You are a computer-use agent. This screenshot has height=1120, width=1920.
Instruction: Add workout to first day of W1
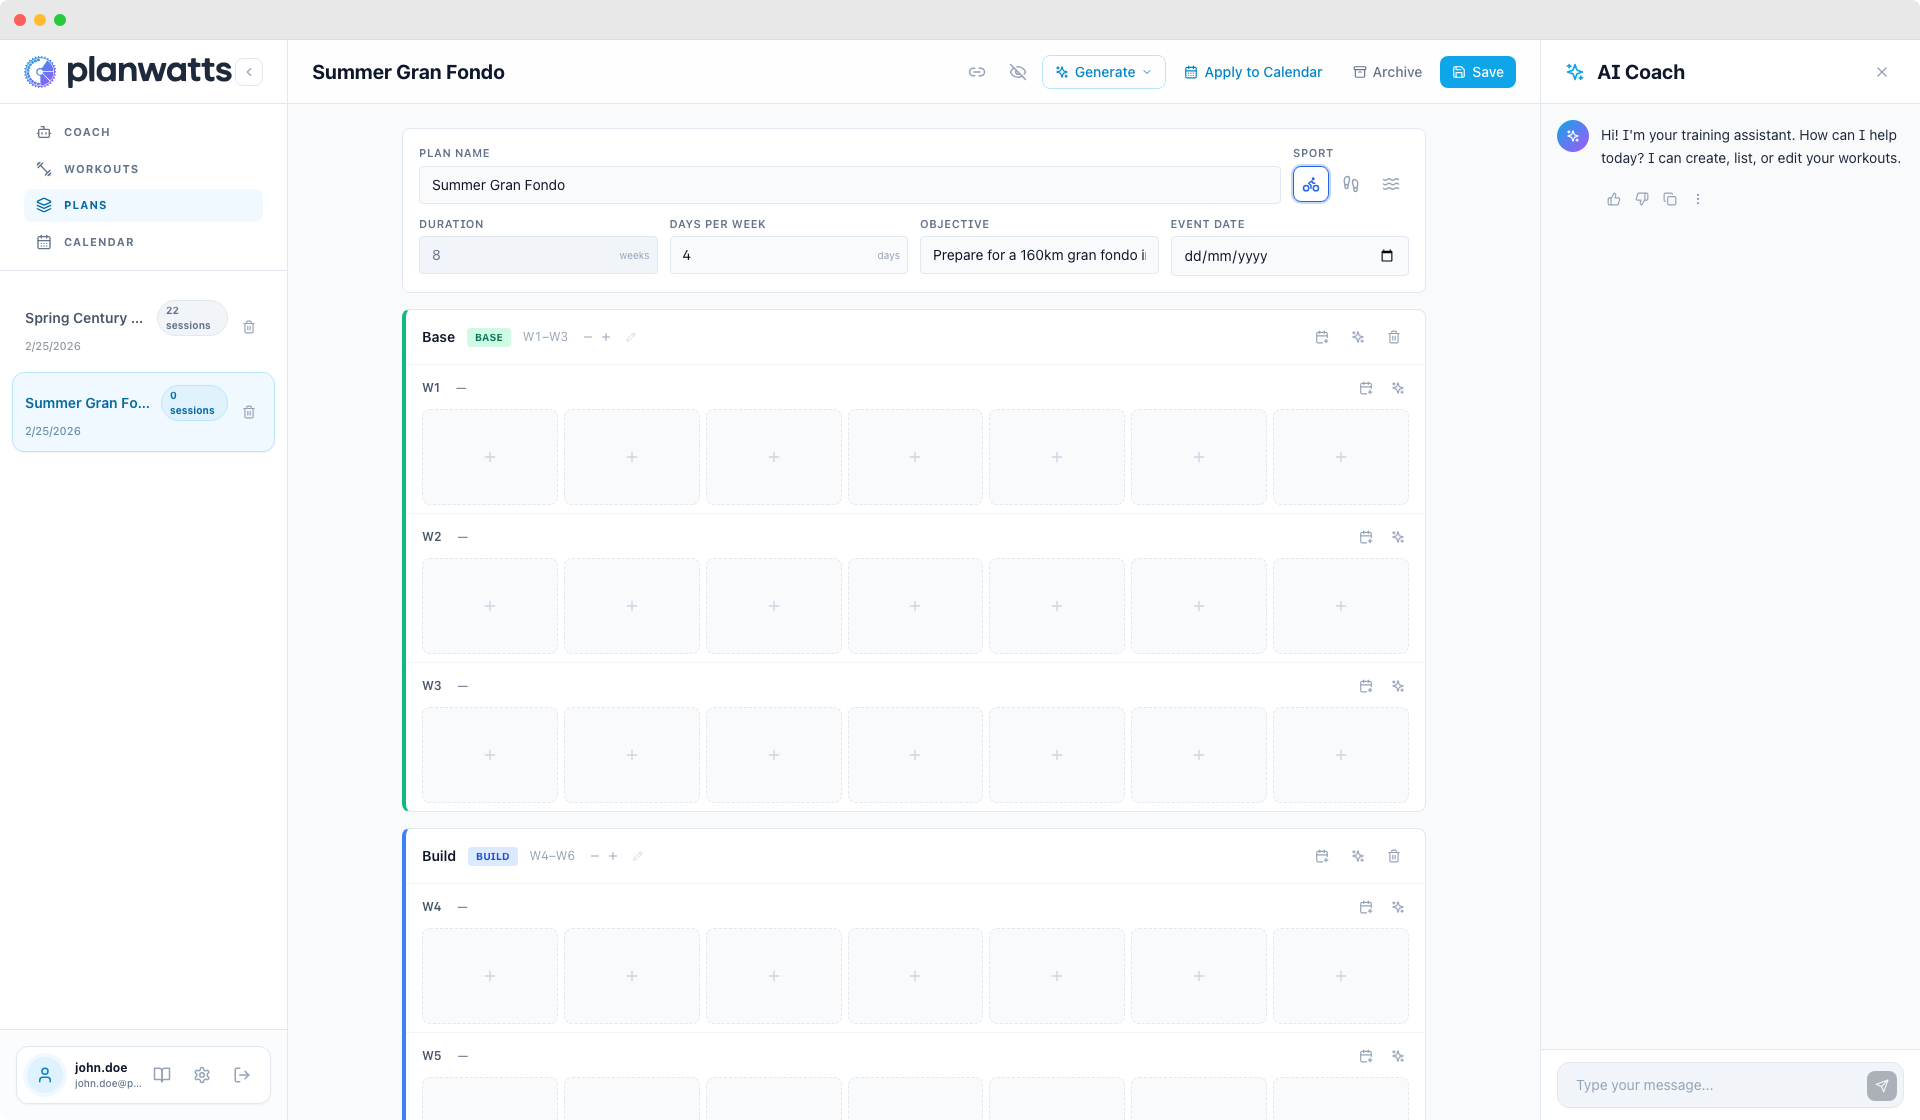click(490, 457)
